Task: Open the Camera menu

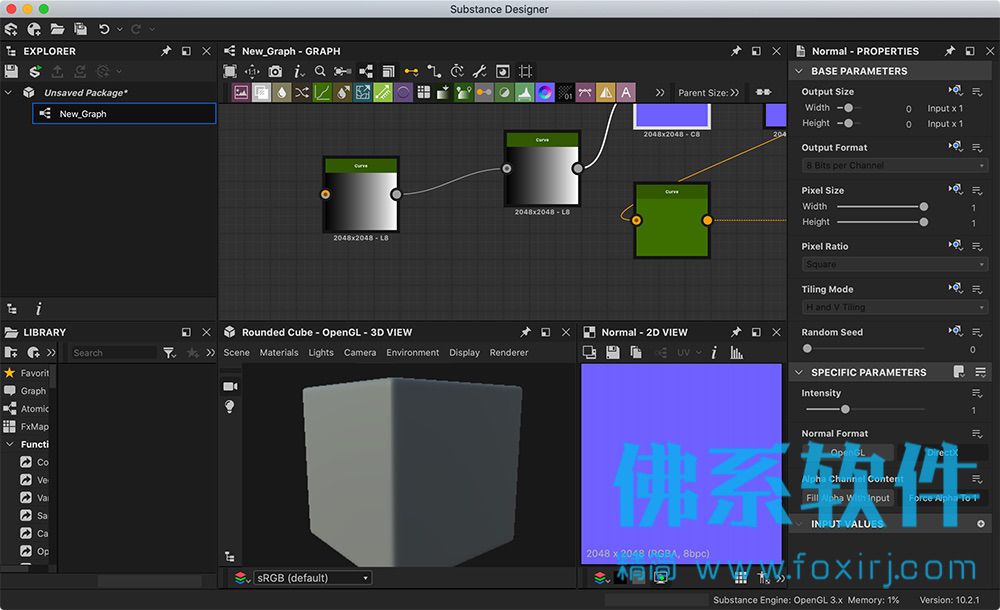Action: 360,352
